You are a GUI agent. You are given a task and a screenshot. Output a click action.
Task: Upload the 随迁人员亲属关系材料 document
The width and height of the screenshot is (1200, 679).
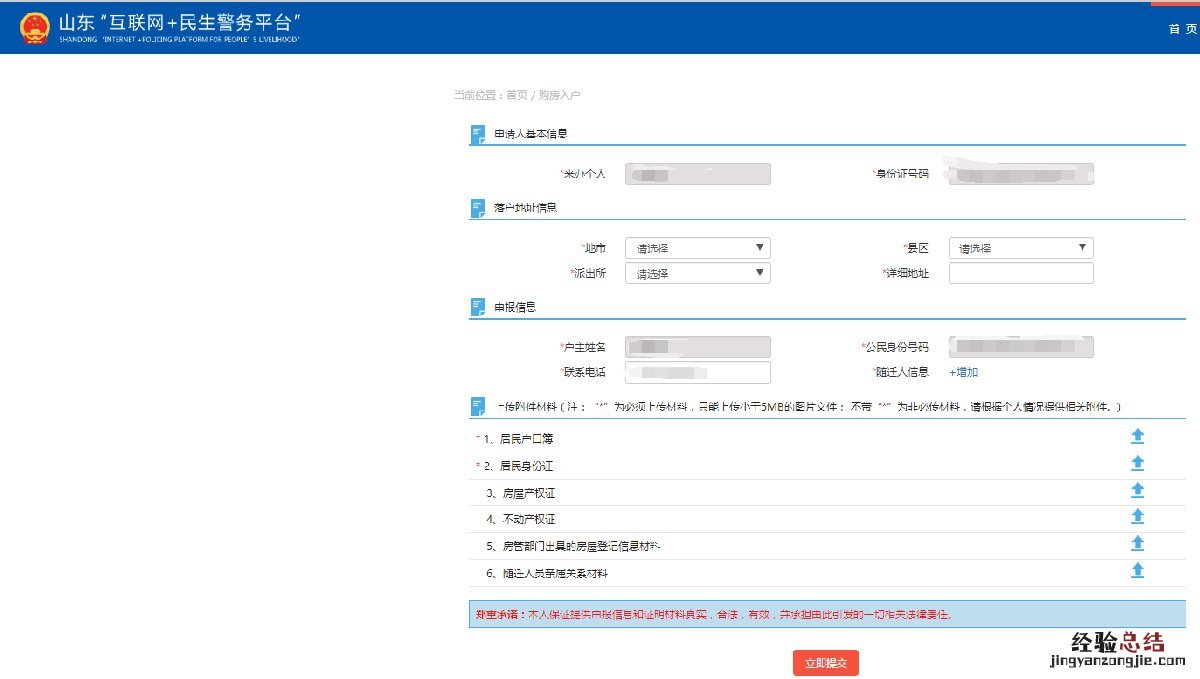1137,571
